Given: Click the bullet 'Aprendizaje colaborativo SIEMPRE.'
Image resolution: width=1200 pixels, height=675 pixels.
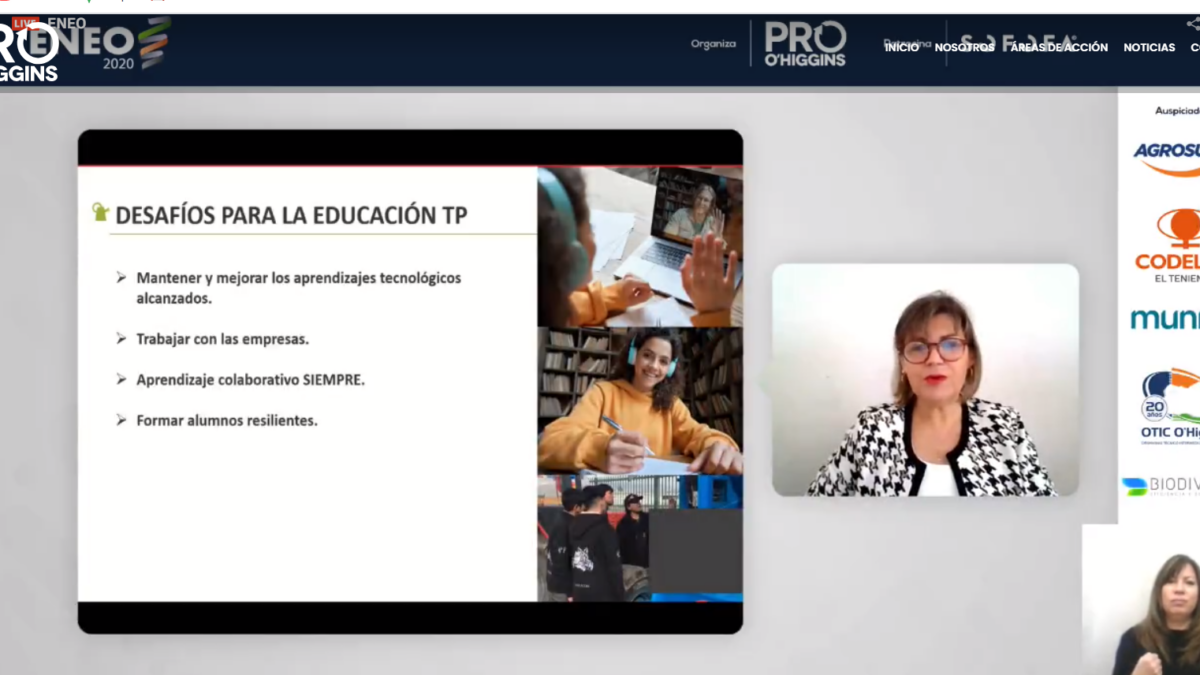Looking at the screenshot, I should tap(251, 380).
